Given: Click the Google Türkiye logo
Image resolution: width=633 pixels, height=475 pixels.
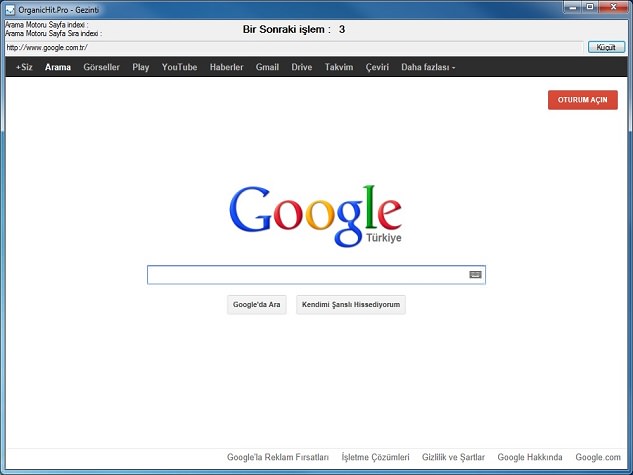Looking at the screenshot, I should tap(316, 216).
